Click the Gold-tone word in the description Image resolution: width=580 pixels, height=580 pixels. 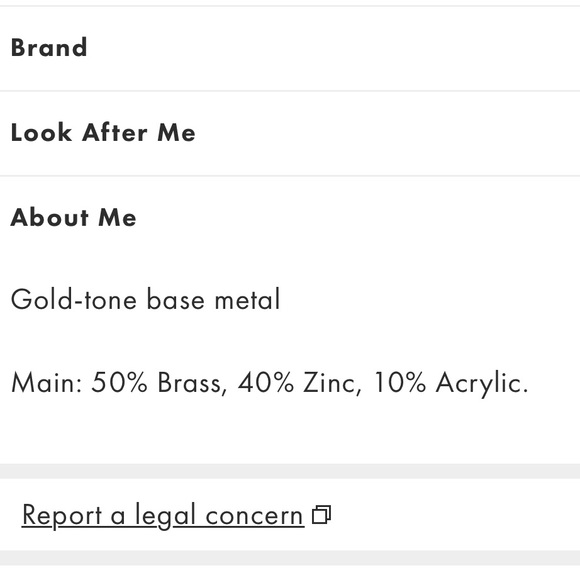pyautogui.click(x=74, y=299)
